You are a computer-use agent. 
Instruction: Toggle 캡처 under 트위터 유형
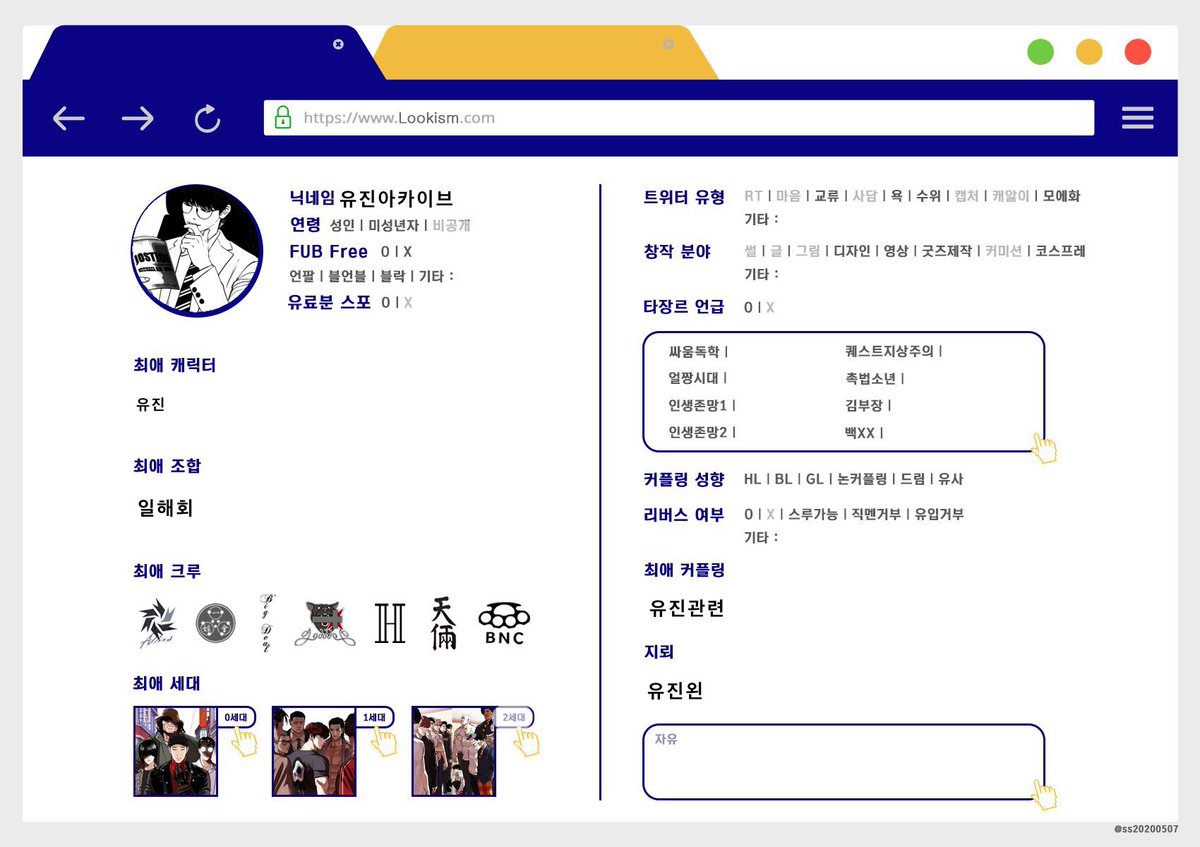tap(967, 196)
